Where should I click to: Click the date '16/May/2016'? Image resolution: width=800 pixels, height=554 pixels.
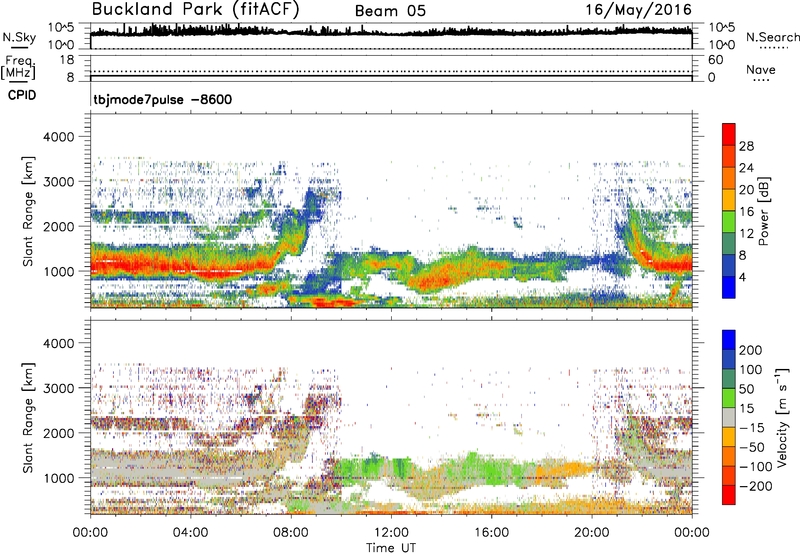click(x=638, y=10)
